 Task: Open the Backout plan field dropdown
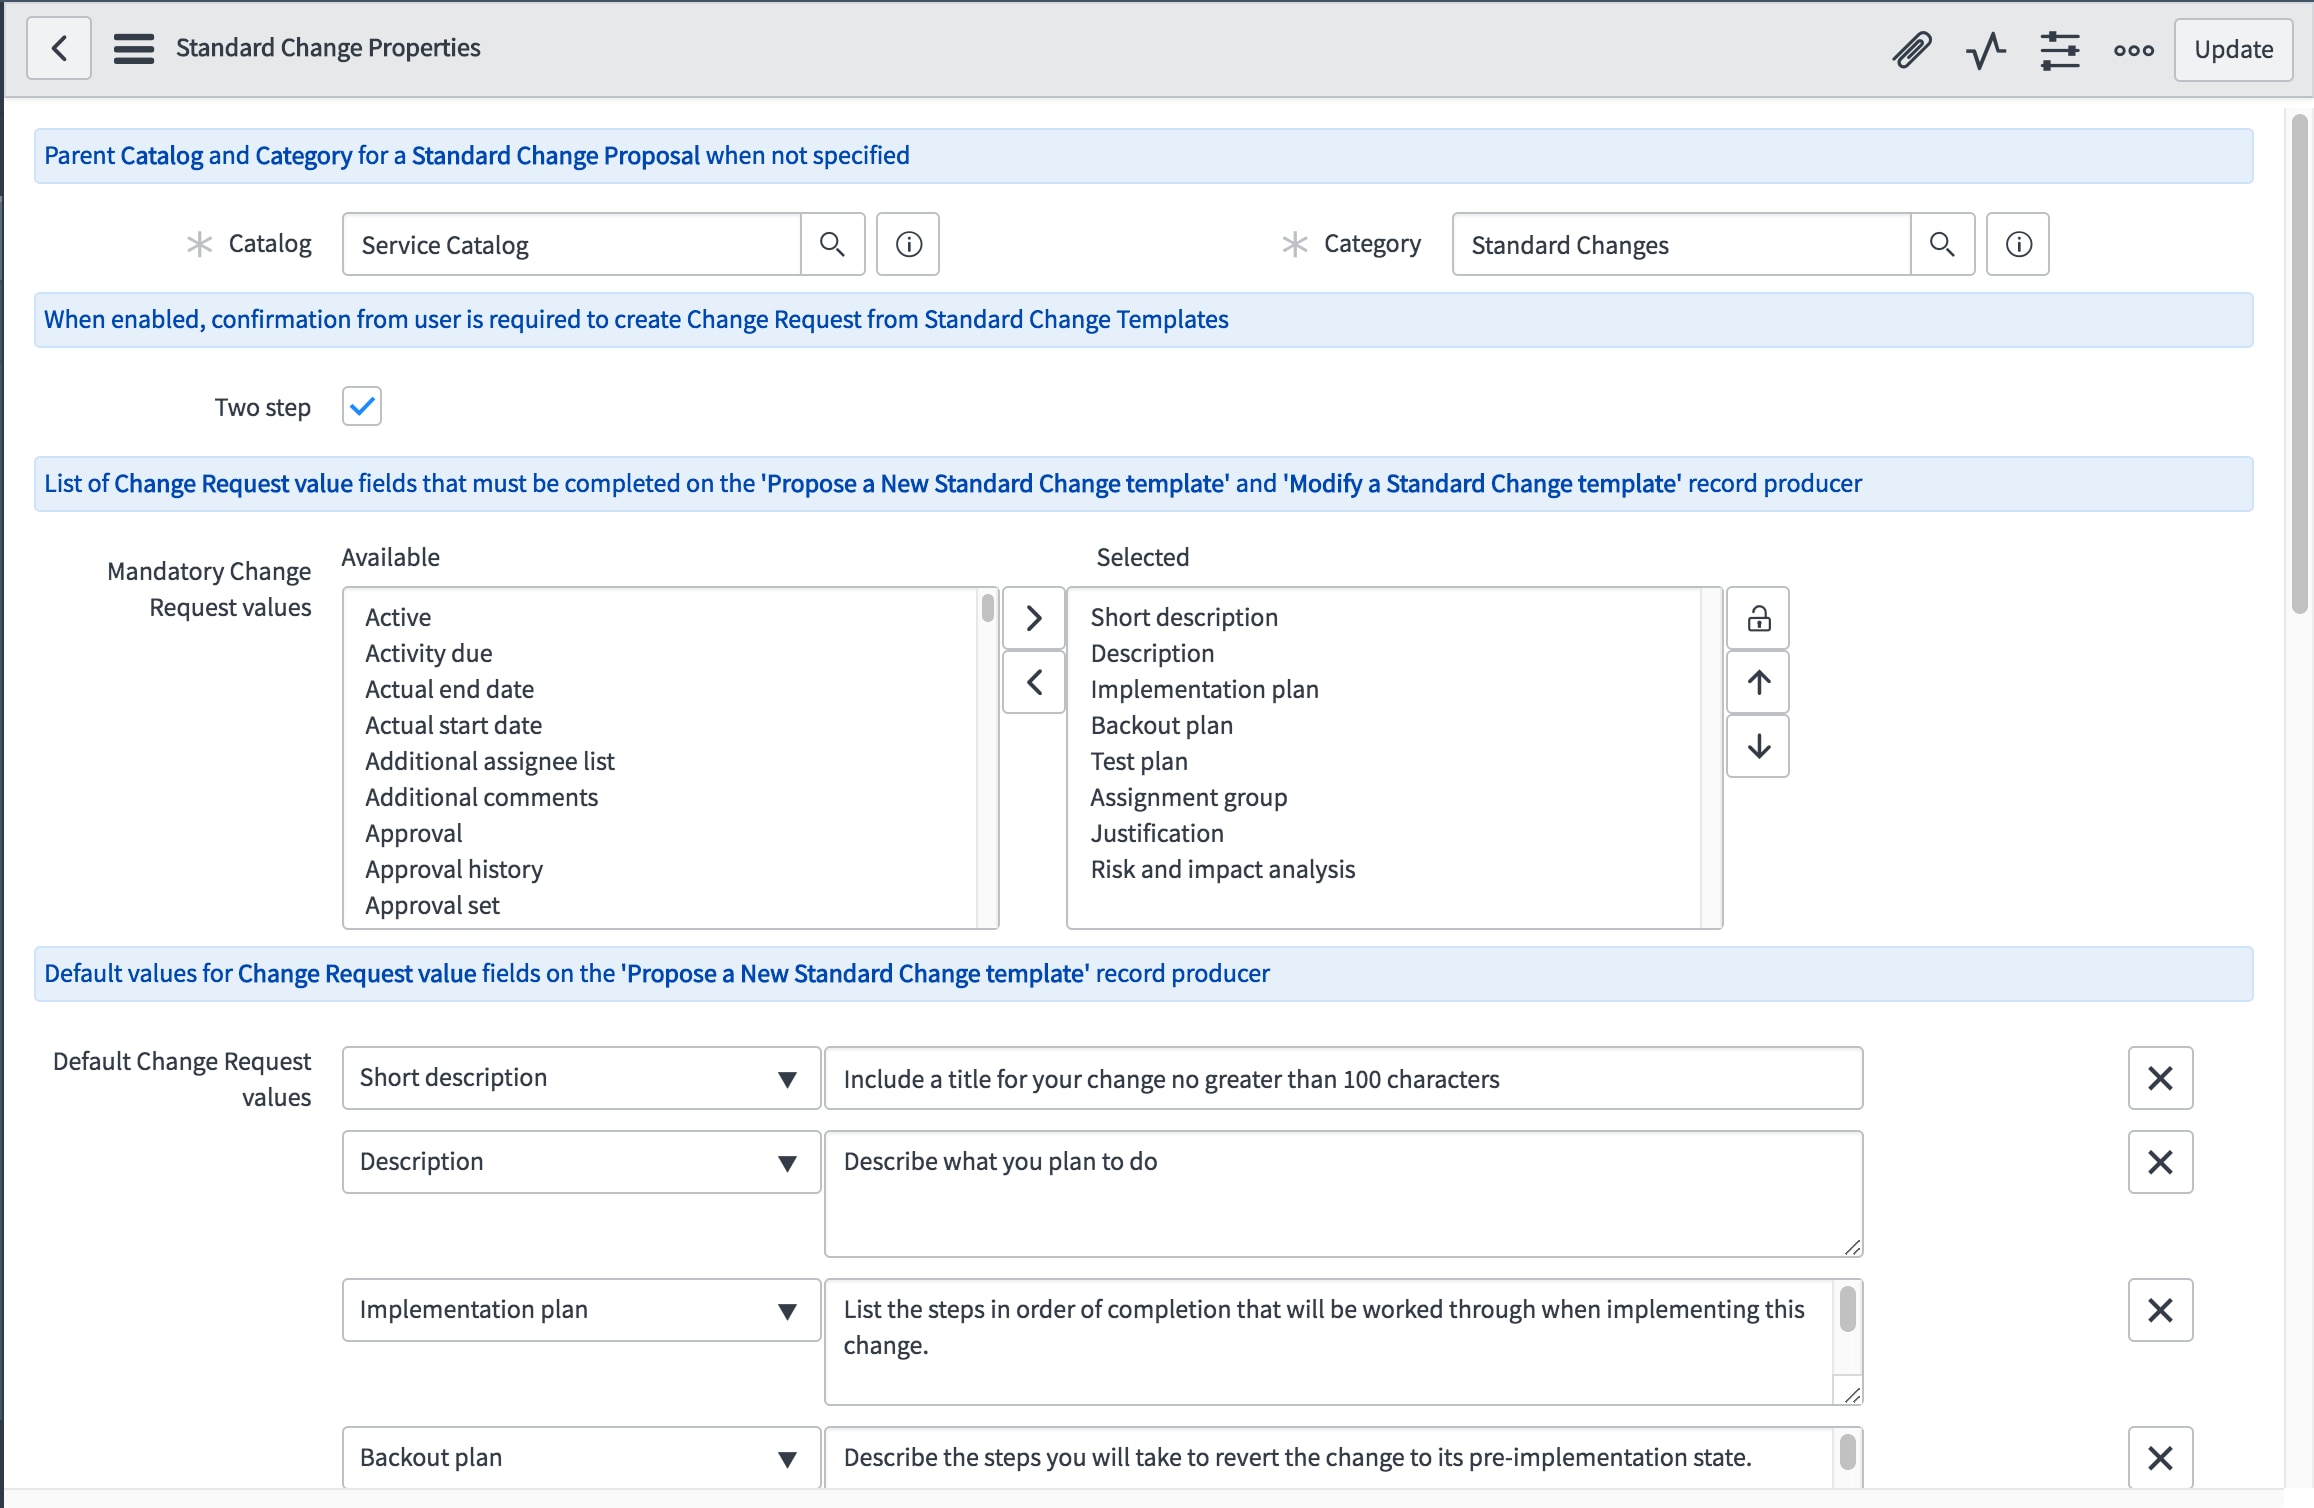click(x=788, y=1458)
